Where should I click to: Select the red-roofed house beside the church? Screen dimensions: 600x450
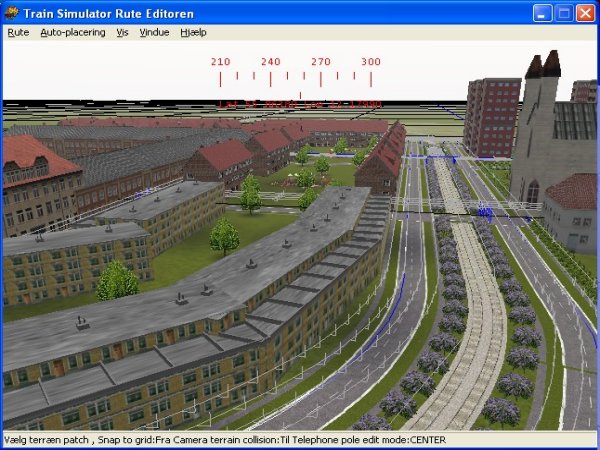(572, 210)
